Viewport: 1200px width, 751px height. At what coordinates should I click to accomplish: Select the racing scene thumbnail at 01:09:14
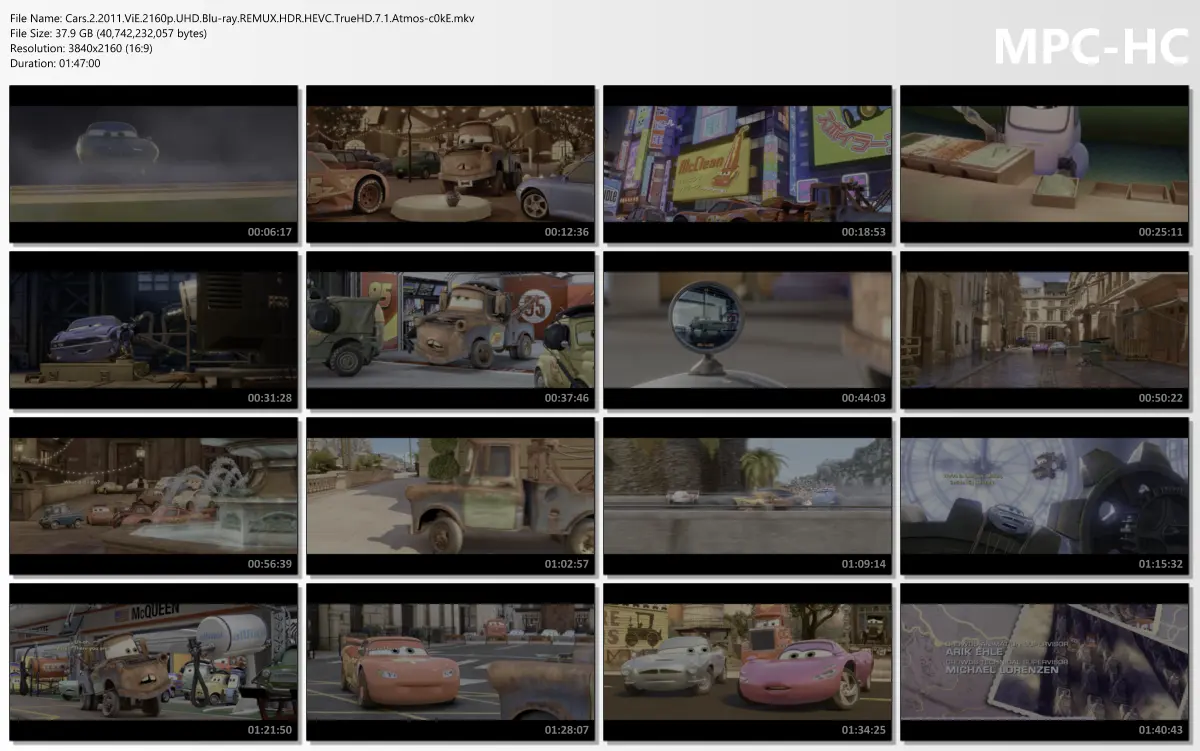[747, 497]
